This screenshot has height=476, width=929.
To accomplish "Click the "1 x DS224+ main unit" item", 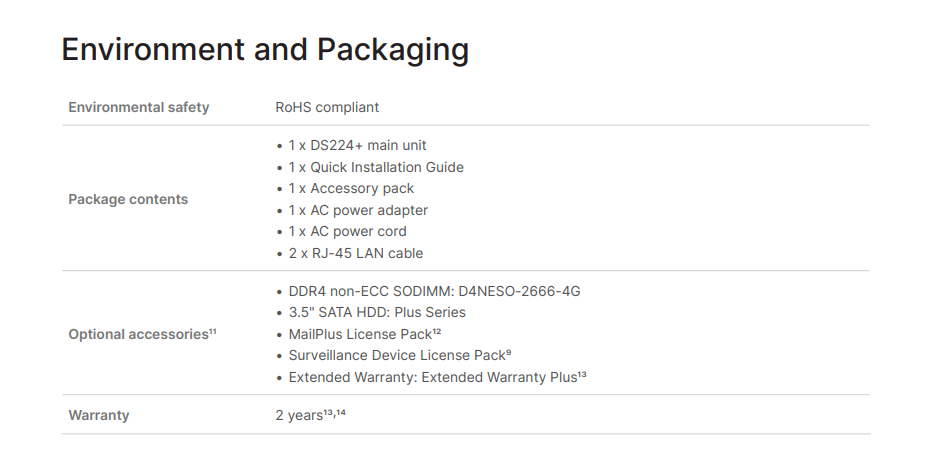I will (357, 146).
